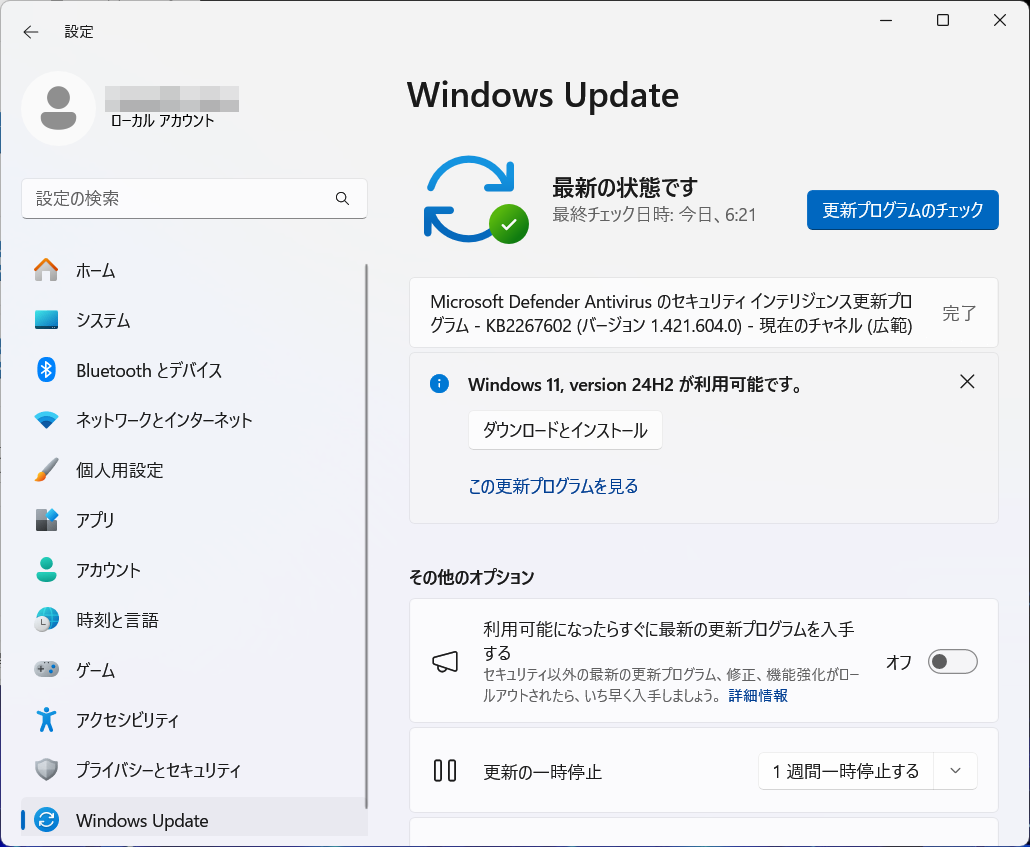Select Windows Update in sidebar
Viewport: 1030px width, 847px height.
[x=194, y=817]
